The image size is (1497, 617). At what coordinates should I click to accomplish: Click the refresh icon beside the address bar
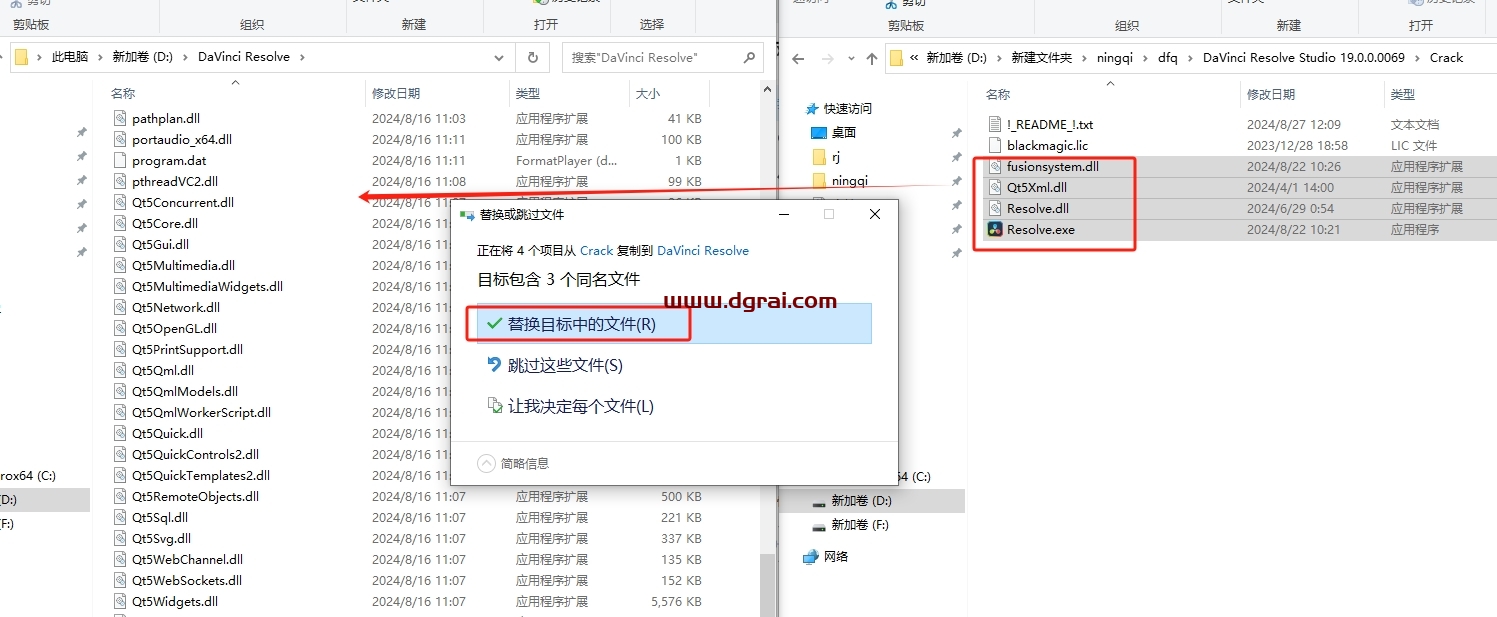click(533, 57)
